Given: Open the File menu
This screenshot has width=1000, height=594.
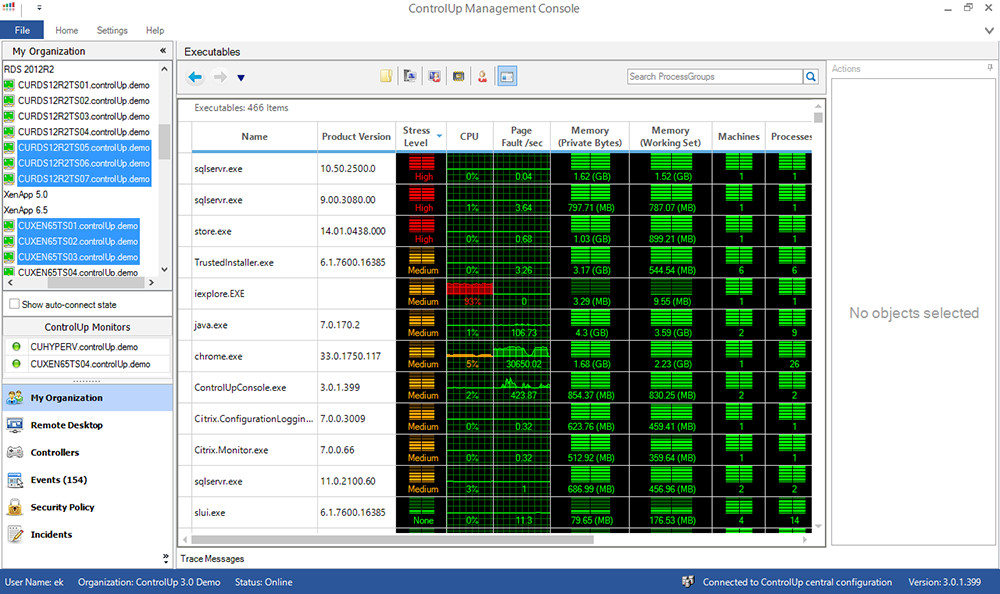Looking at the screenshot, I should pos(22,30).
